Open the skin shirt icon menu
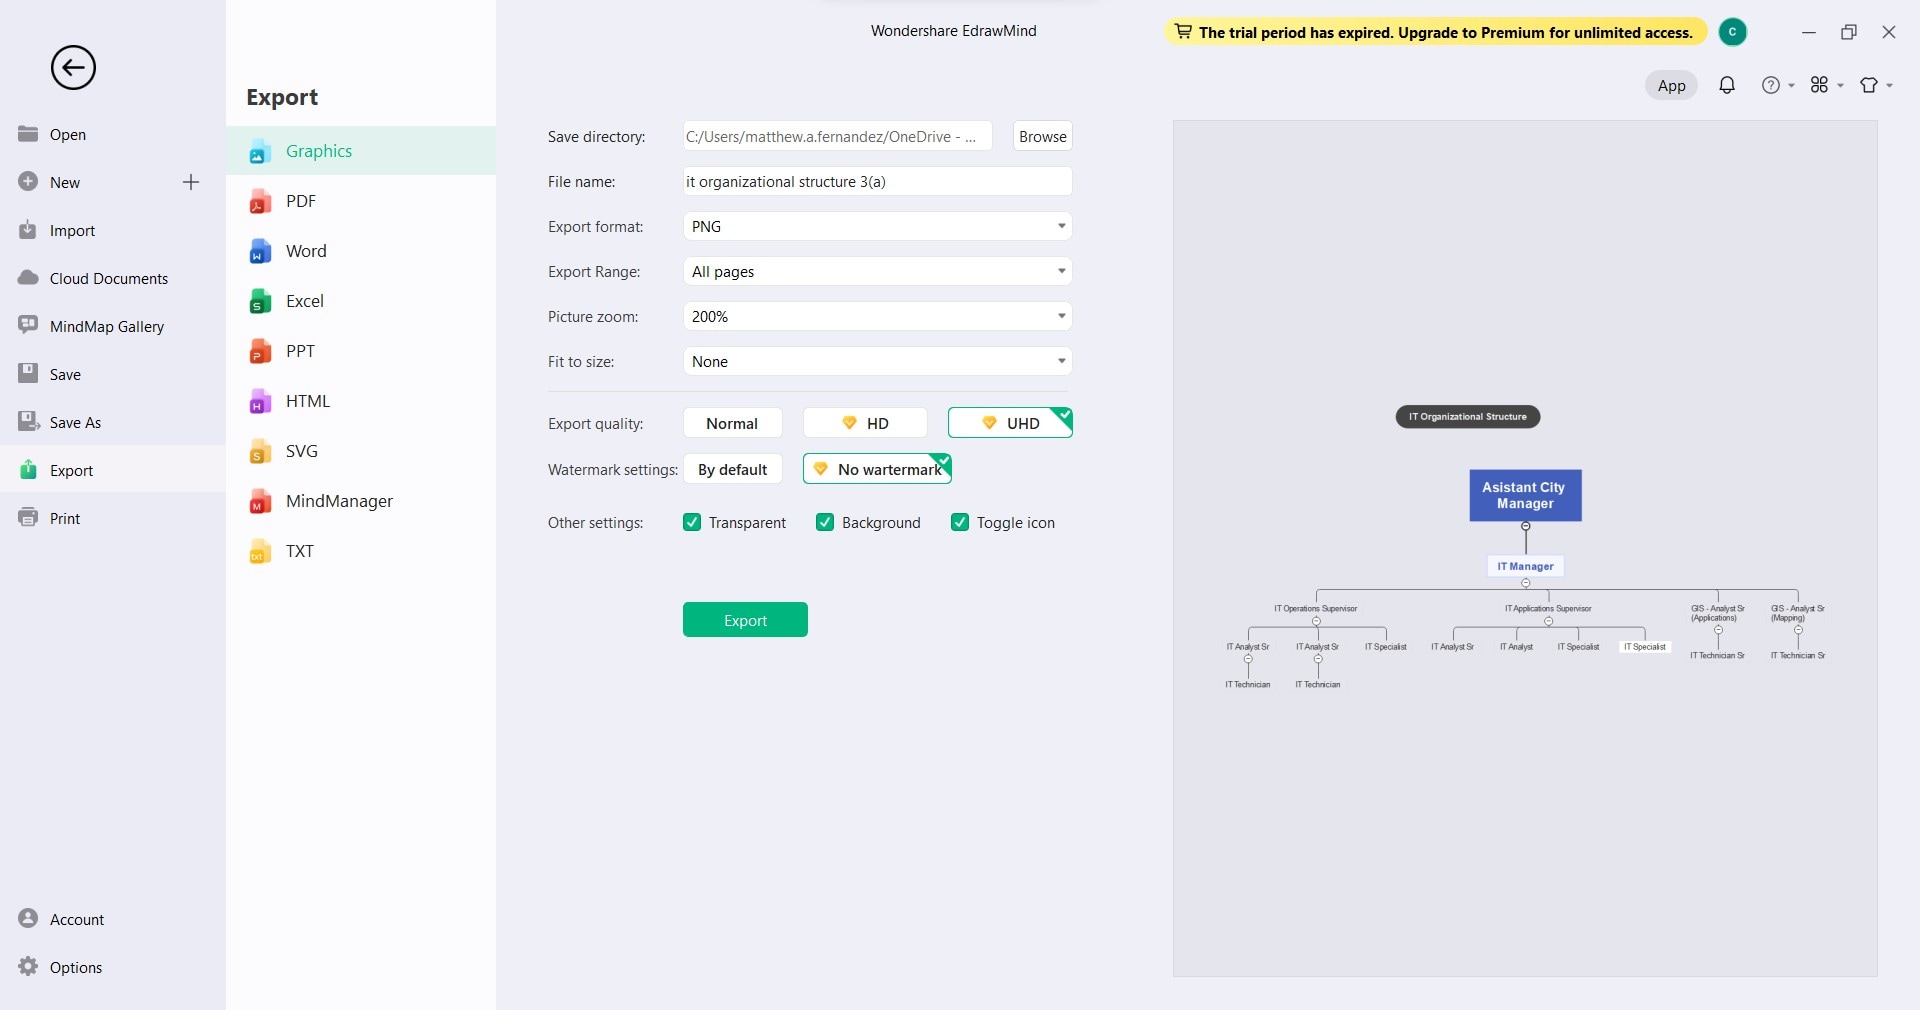The height and width of the screenshot is (1010, 1920). [x=1876, y=85]
